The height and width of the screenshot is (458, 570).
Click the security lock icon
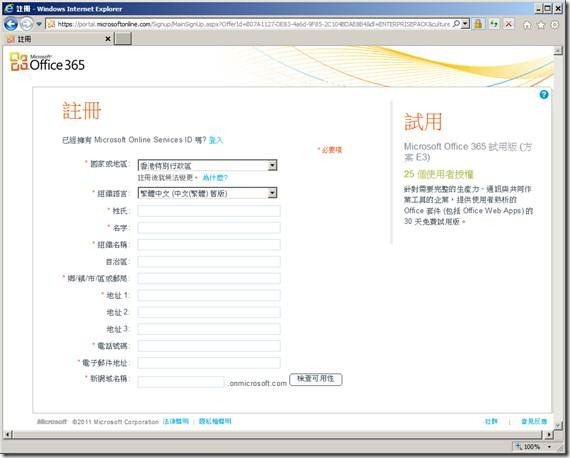point(478,24)
